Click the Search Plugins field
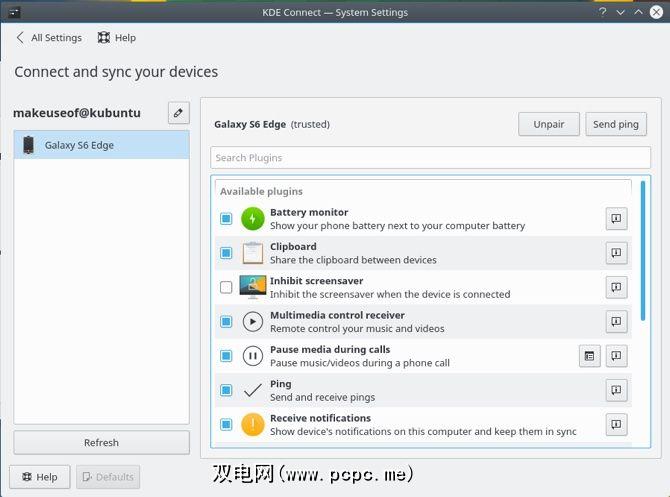Viewport: 670px width, 497px height. [x=430, y=158]
